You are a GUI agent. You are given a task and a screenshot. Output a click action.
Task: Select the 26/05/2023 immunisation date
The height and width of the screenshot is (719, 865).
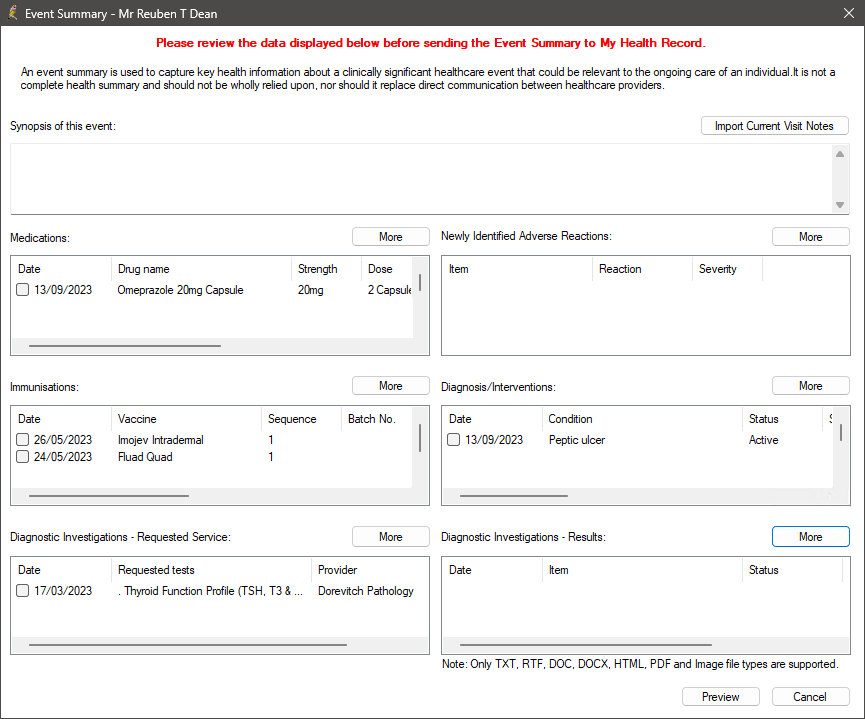pos(63,440)
